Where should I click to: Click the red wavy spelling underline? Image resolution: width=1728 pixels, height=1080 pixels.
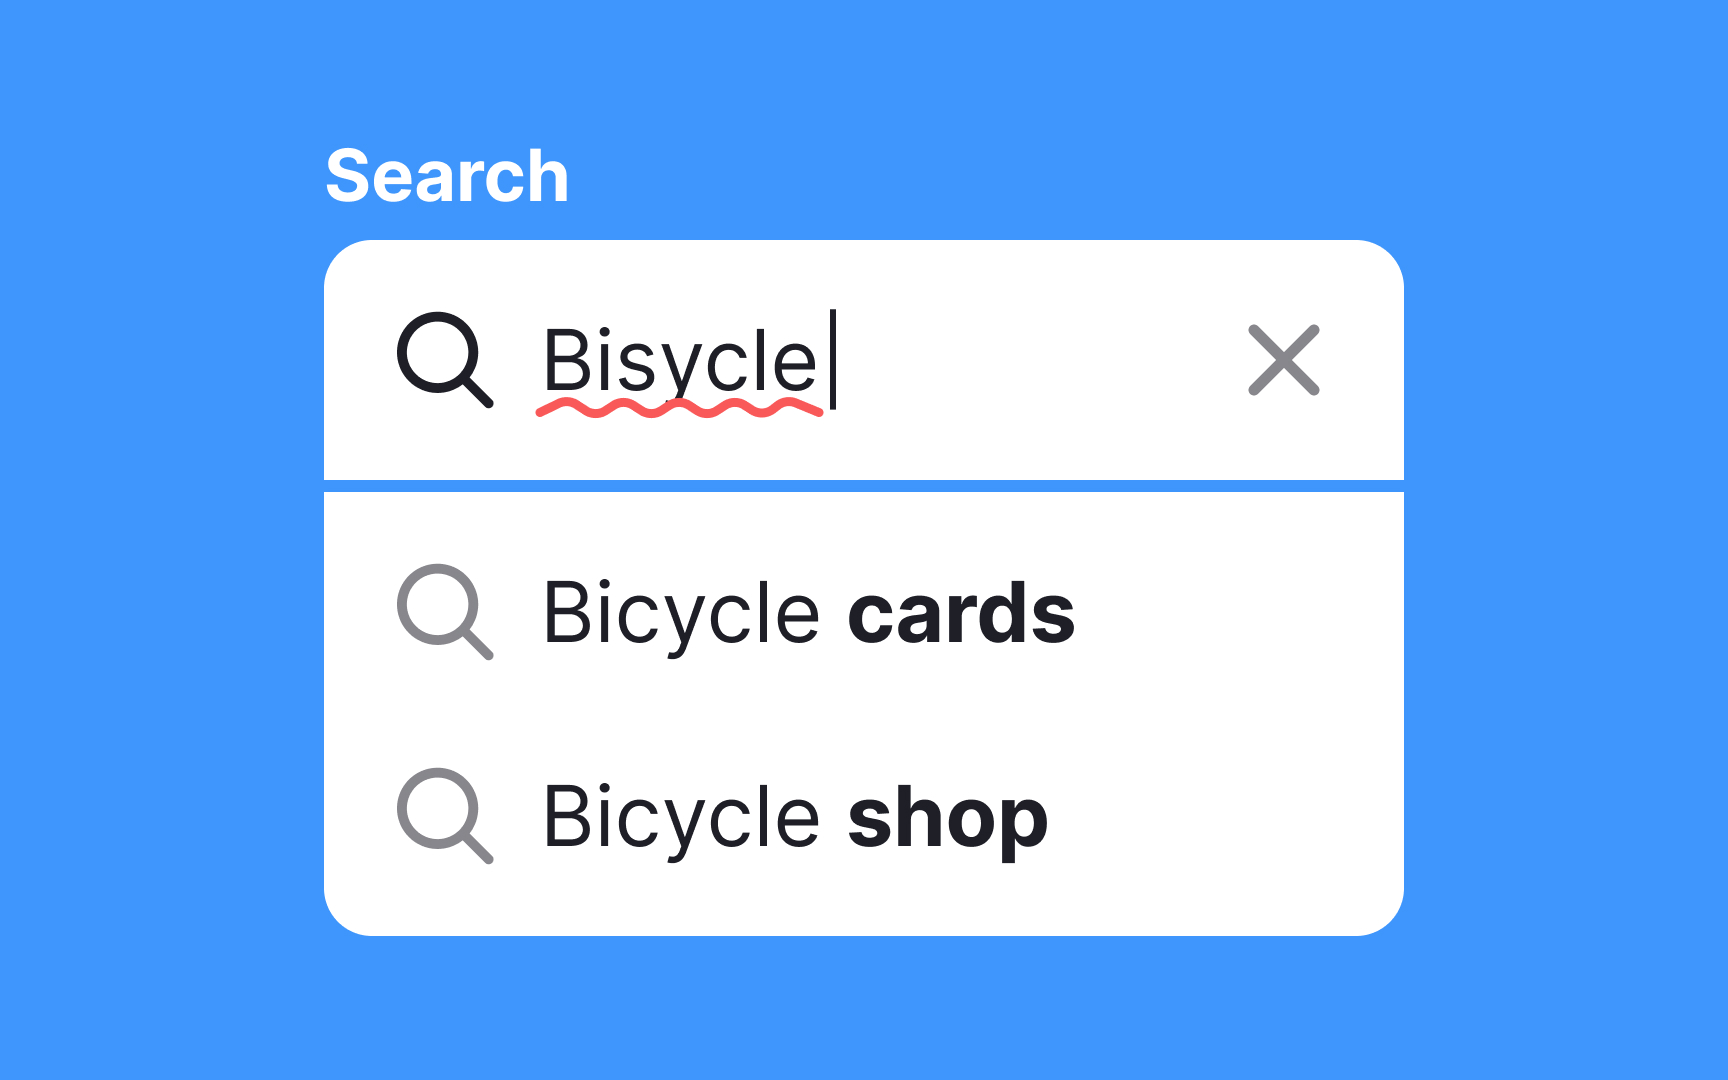pyautogui.click(x=680, y=408)
